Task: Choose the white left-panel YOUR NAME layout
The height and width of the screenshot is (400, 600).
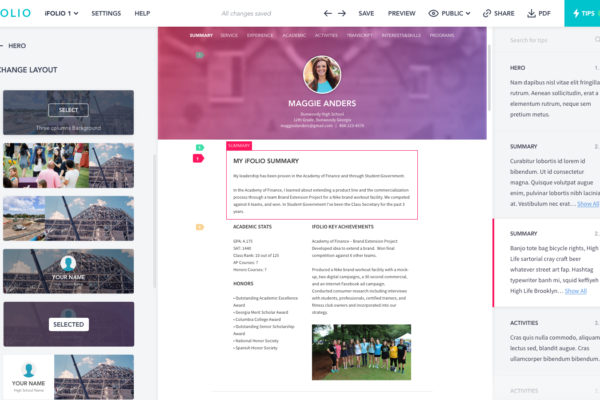Action: 68,377
